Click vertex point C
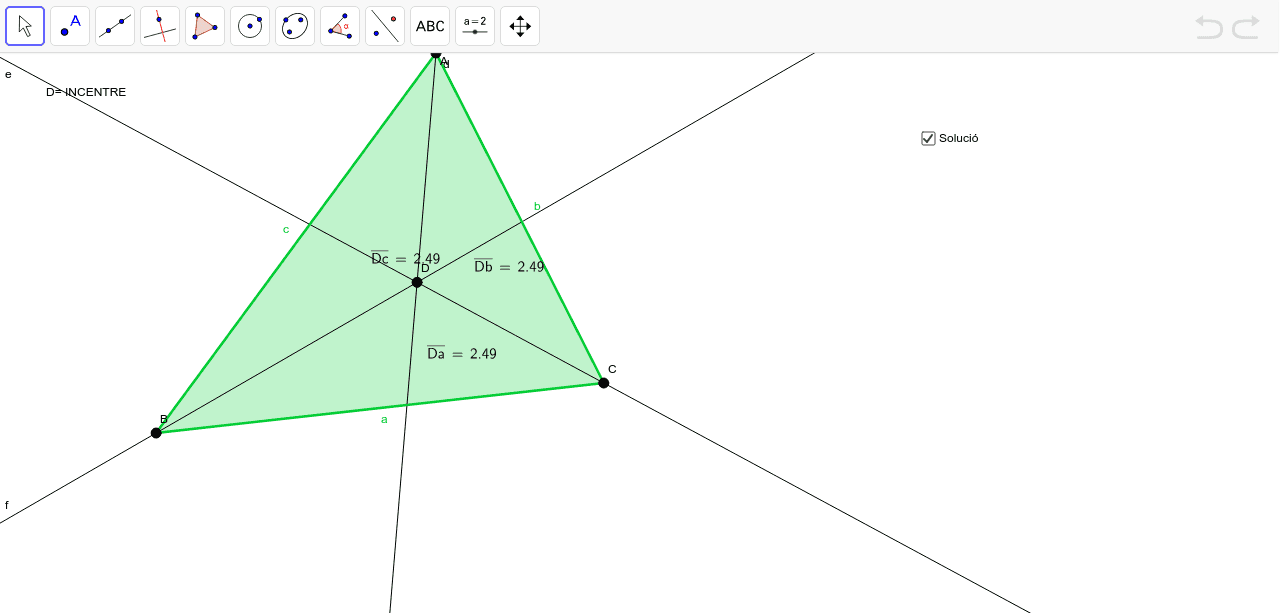This screenshot has width=1280, height=615. point(604,383)
